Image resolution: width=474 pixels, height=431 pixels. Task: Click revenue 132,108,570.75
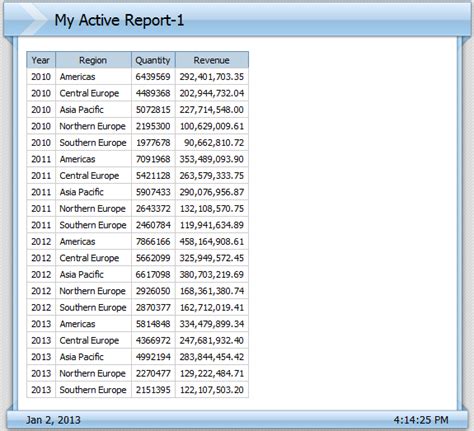212,209
